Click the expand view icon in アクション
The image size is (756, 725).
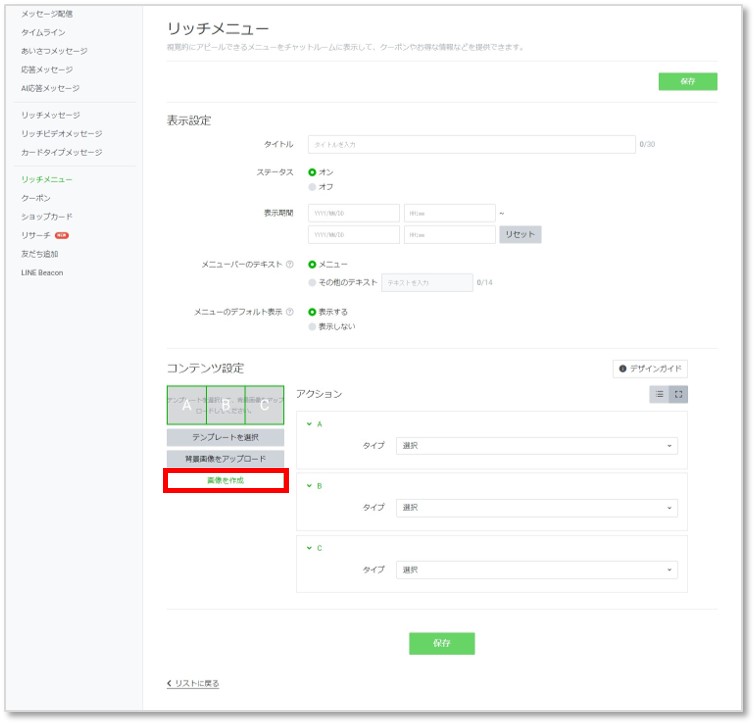[679, 395]
